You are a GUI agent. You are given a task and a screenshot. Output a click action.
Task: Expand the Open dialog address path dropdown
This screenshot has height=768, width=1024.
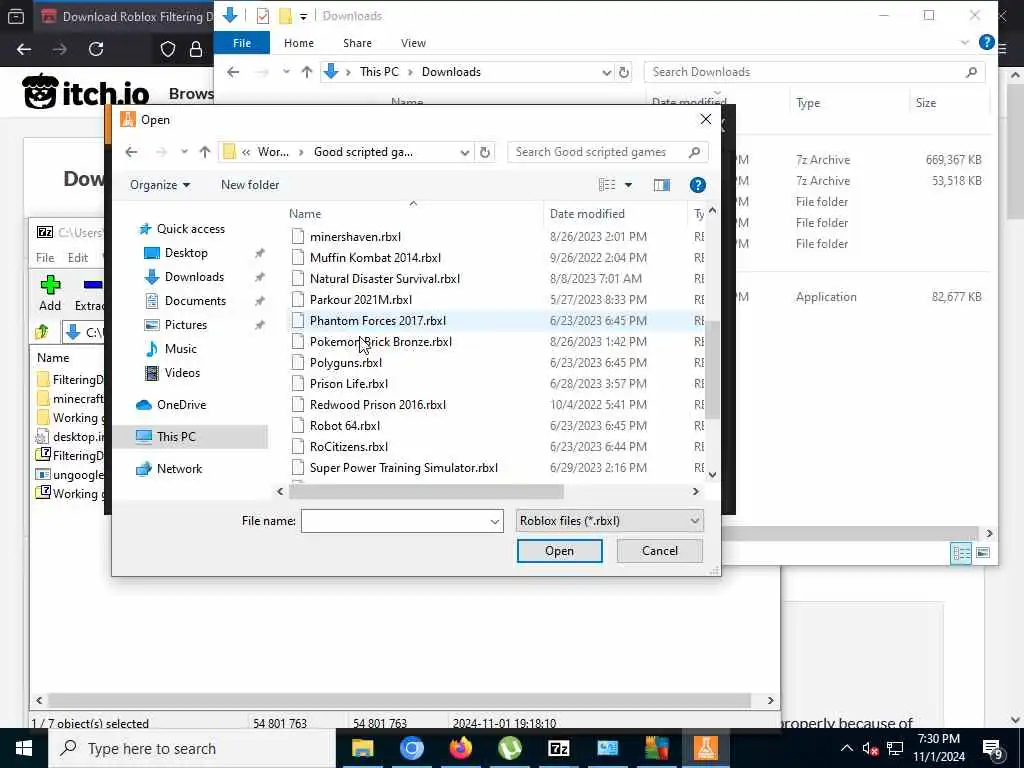pos(464,152)
